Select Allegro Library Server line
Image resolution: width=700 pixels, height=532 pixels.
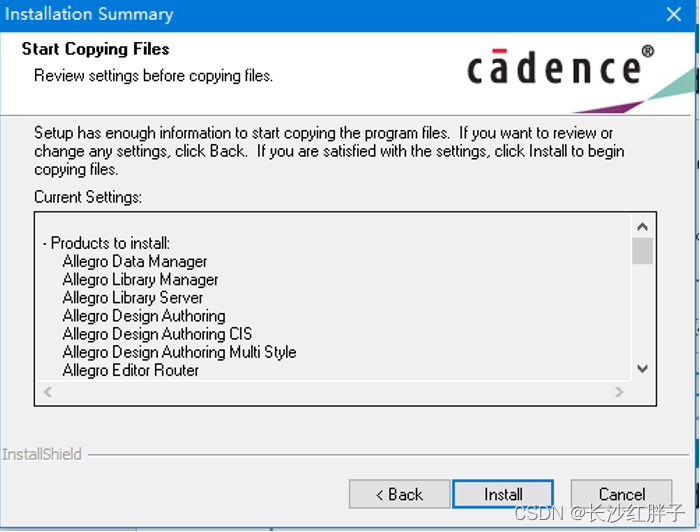pos(133,298)
